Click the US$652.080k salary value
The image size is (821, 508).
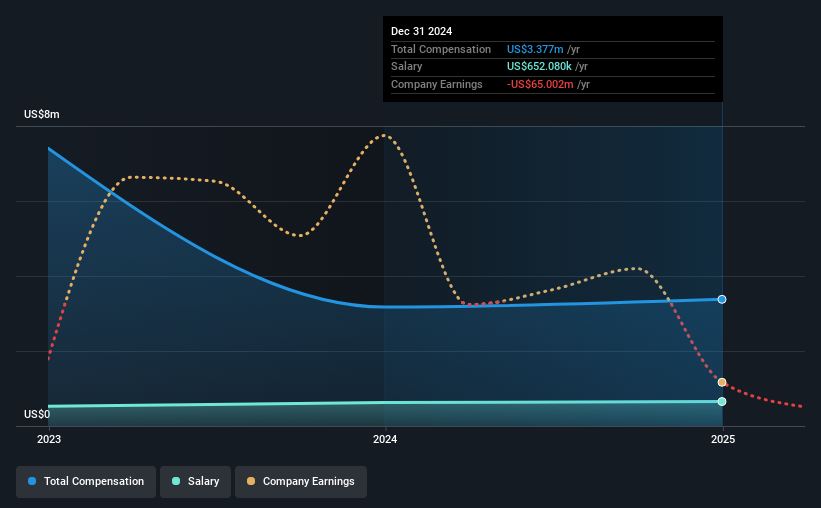539,67
